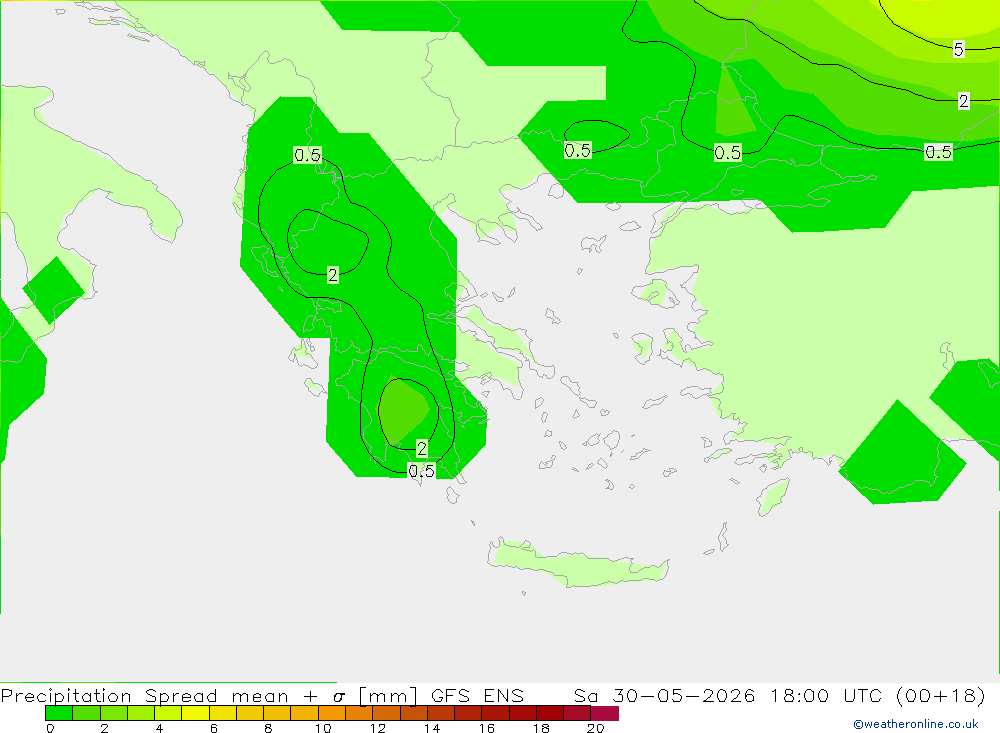Image resolution: width=1000 pixels, height=733 pixels.
Task: Click the "(00+18)" forecast offset text
Action: pos(941,695)
